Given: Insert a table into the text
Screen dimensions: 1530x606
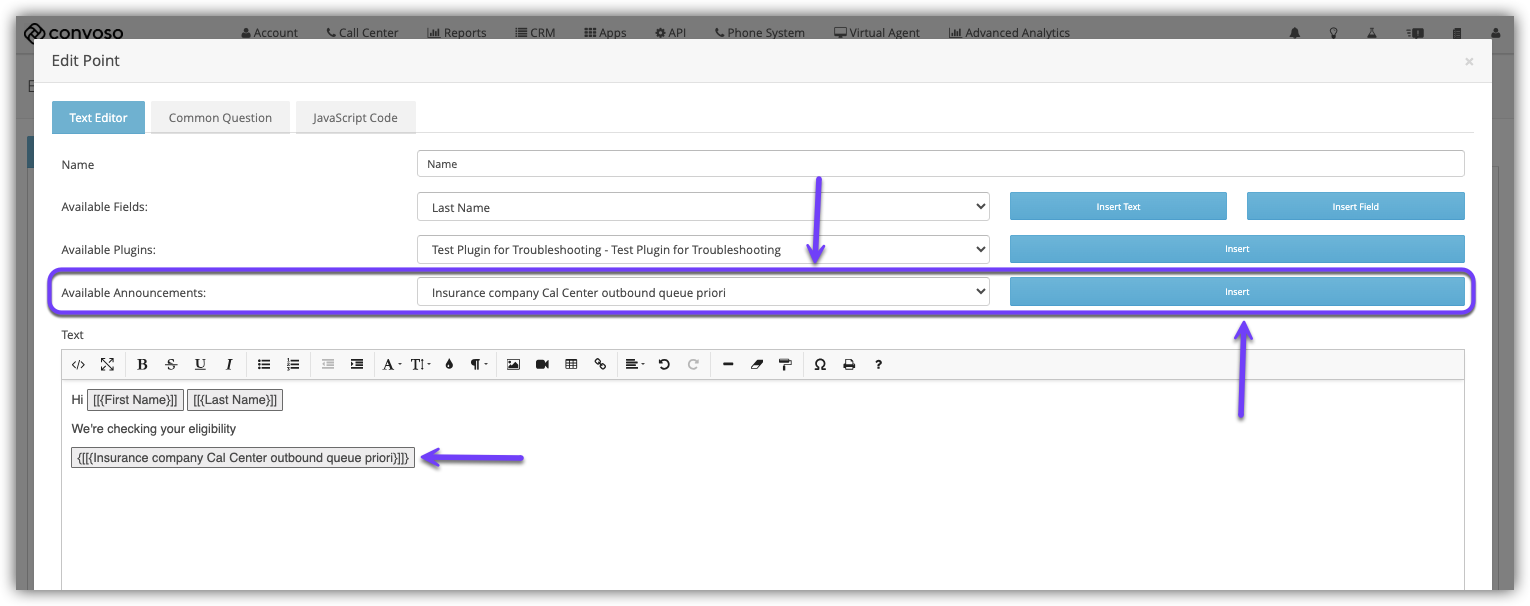Looking at the screenshot, I should pos(571,365).
